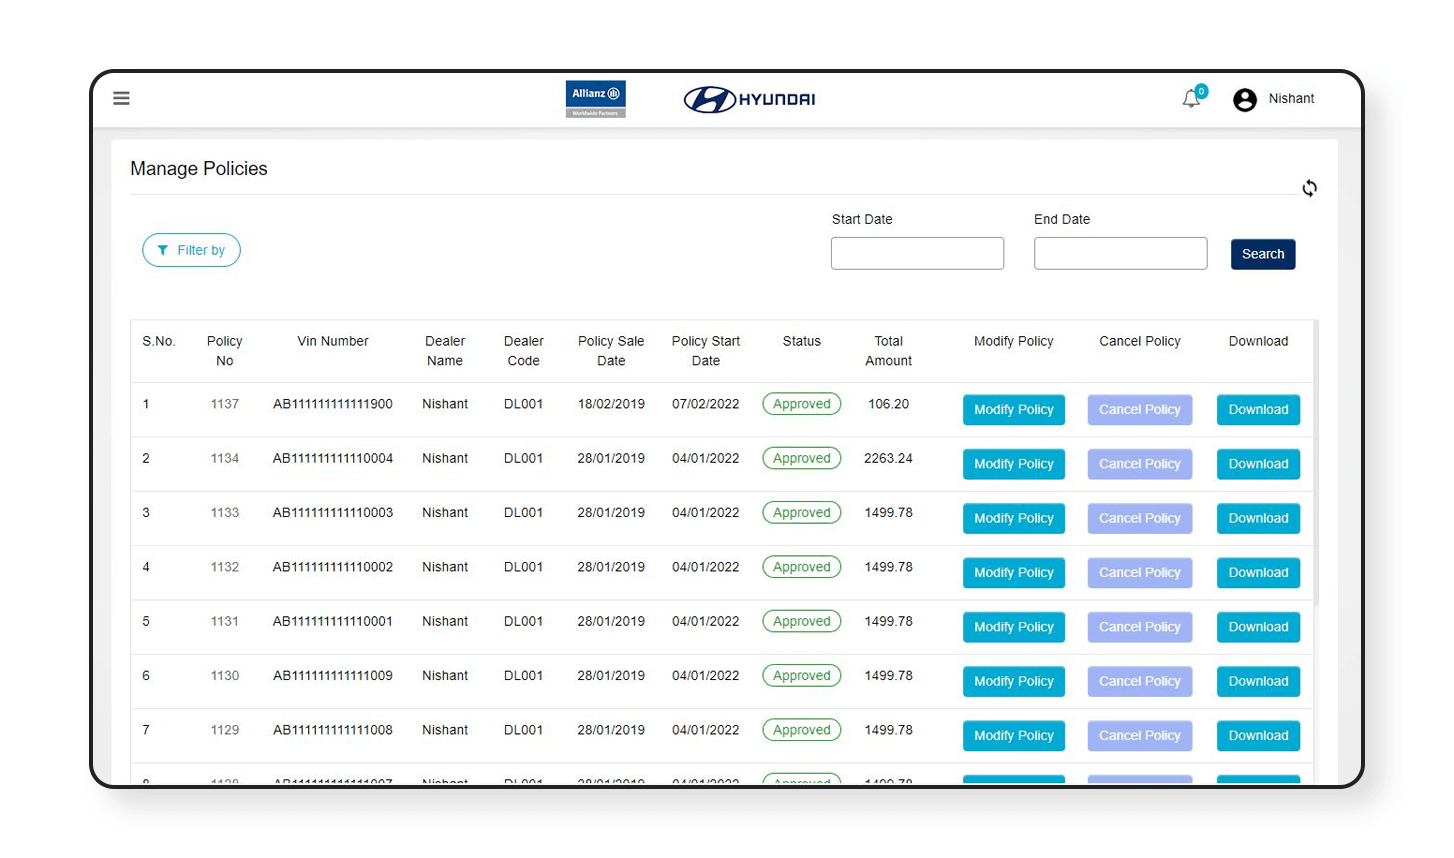Click the Status column header
The width and height of the screenshot is (1454, 858).
click(802, 341)
